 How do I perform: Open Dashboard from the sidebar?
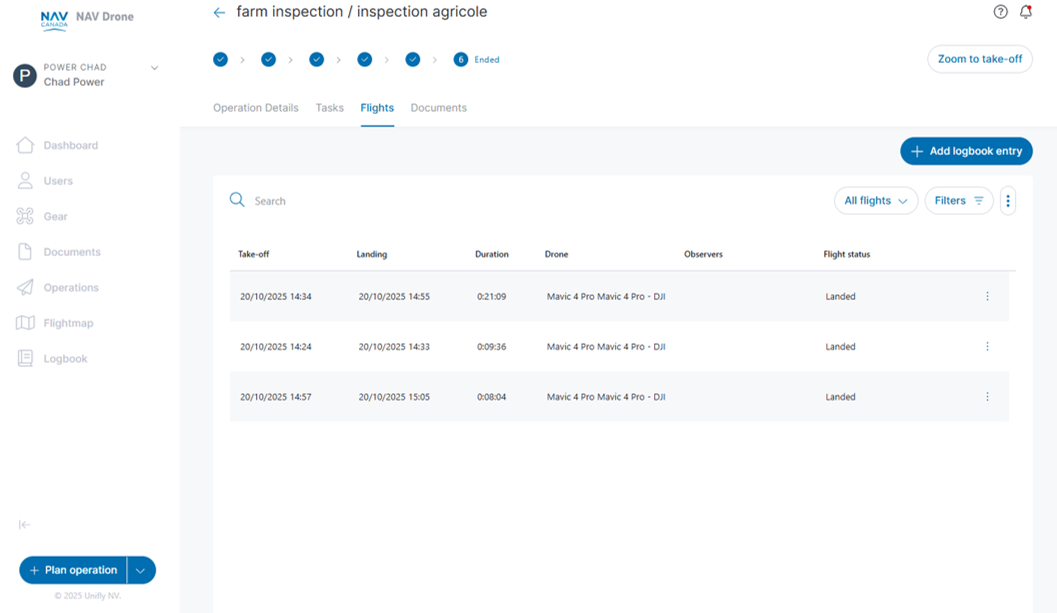click(70, 146)
